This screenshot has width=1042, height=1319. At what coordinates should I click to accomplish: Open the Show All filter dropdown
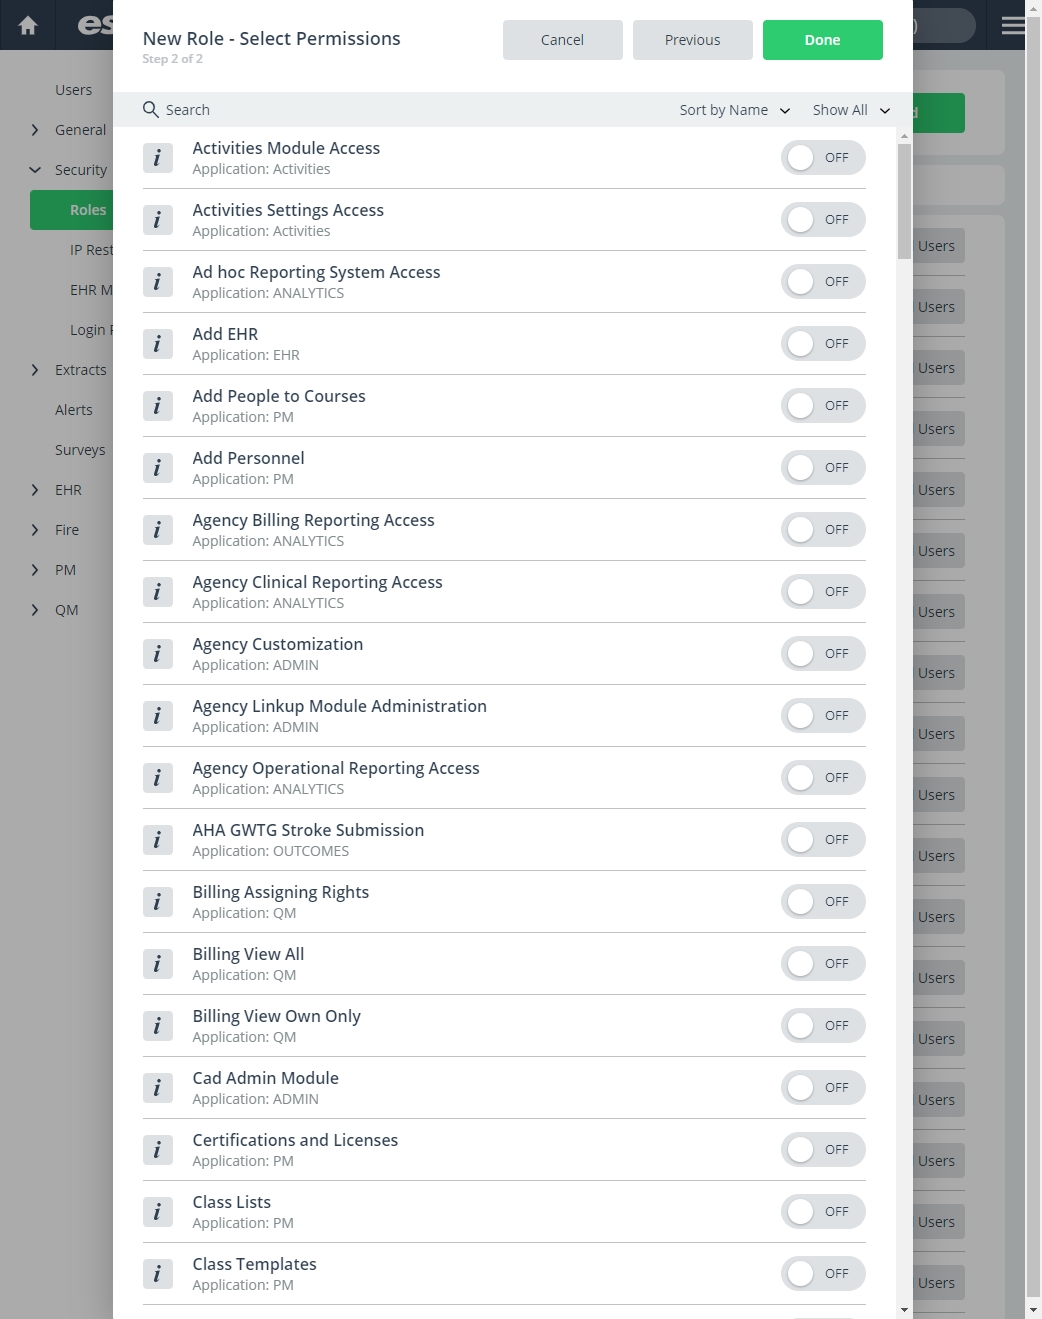click(x=851, y=110)
